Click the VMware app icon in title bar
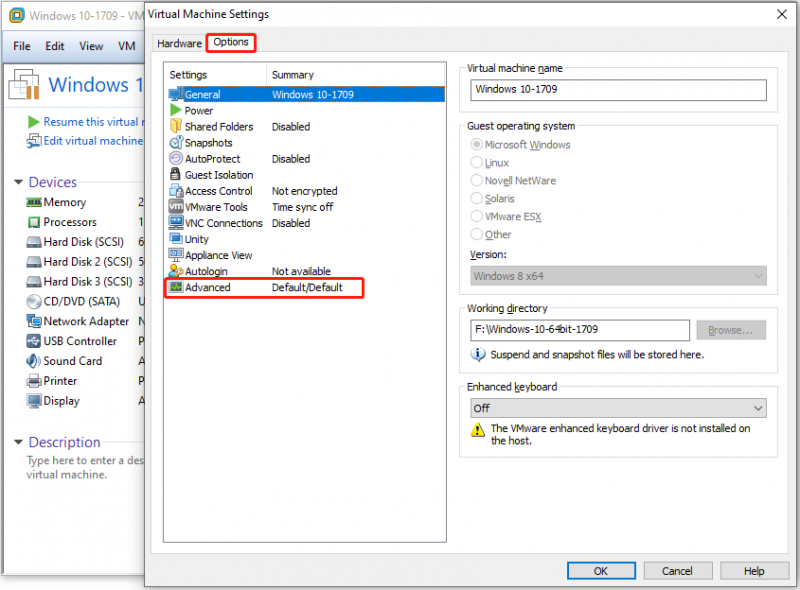This screenshot has height=590, width=800. [x=17, y=15]
